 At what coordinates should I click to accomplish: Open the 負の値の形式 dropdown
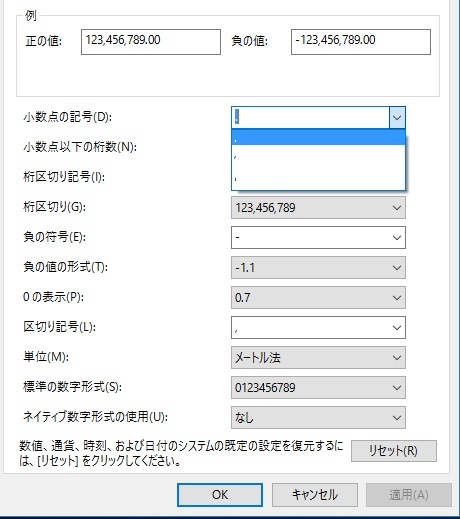tap(318, 268)
